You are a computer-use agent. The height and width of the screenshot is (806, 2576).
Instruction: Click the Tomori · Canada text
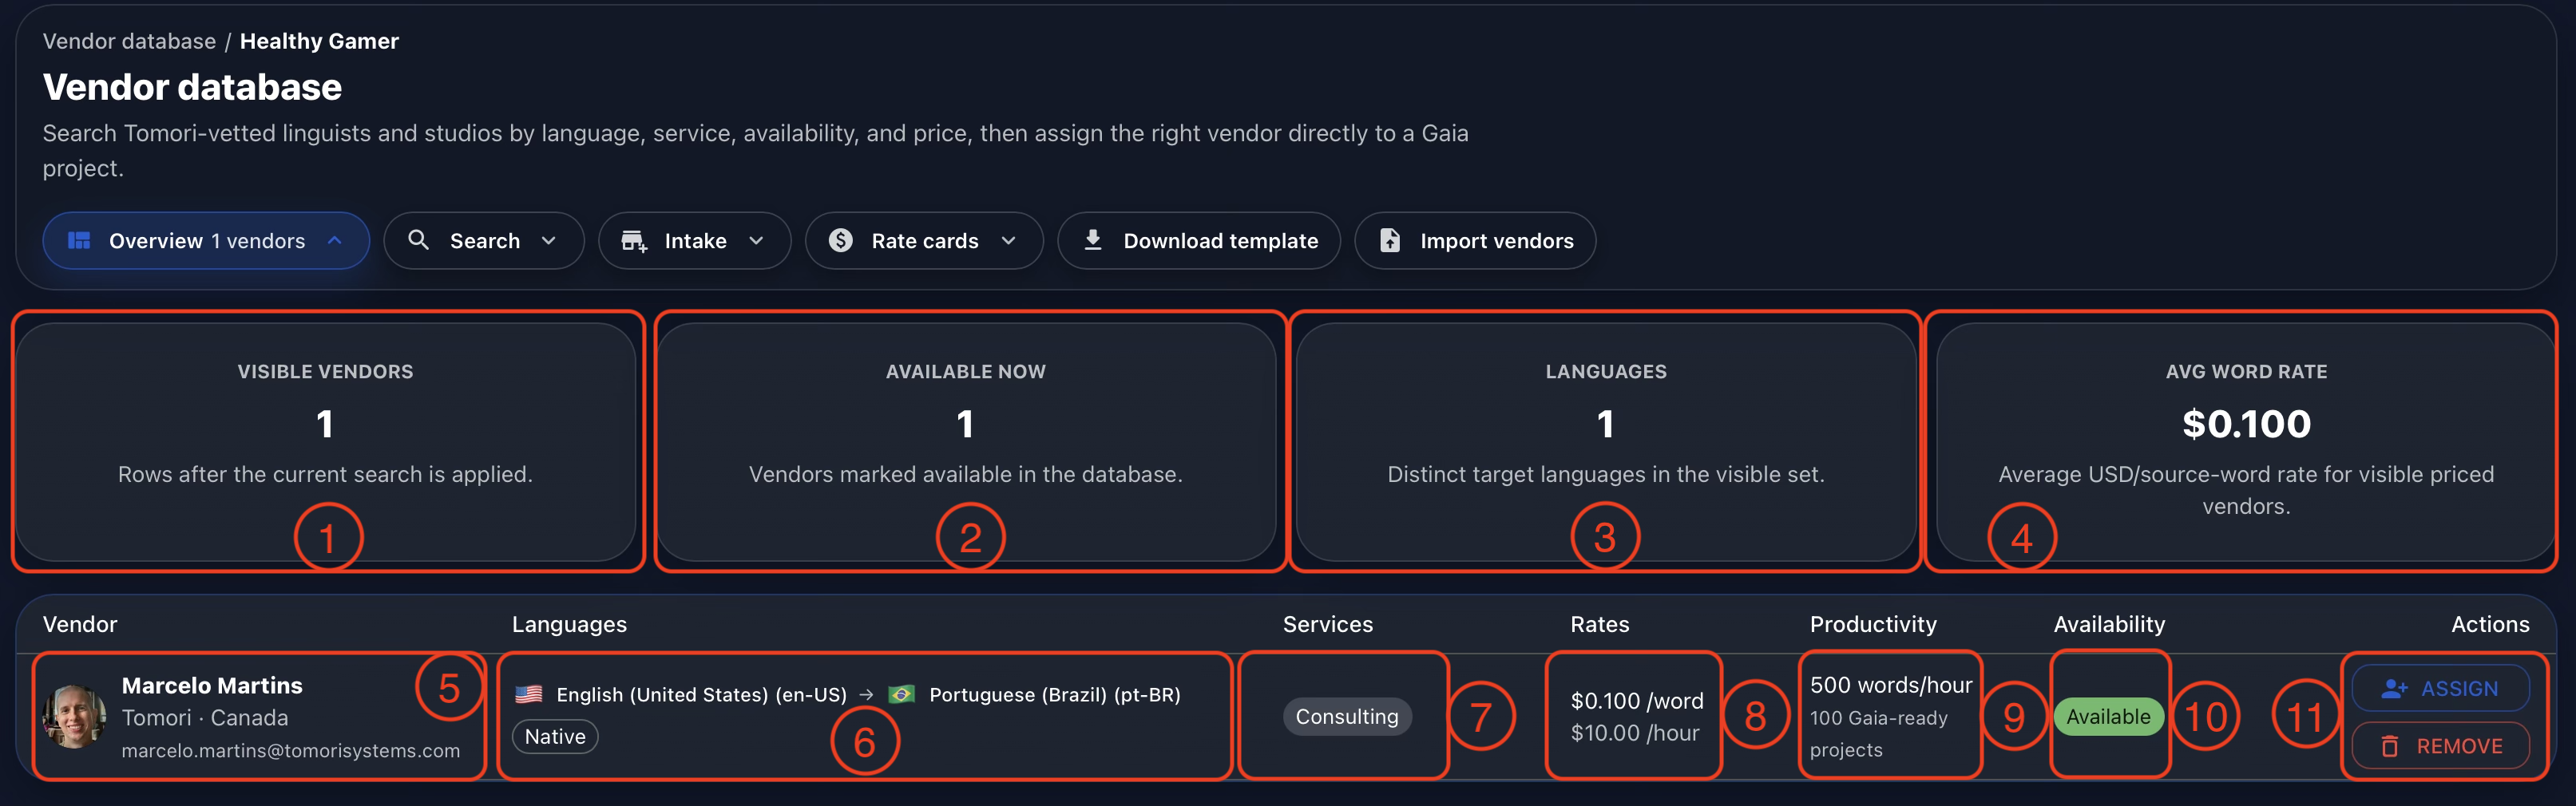coord(205,718)
